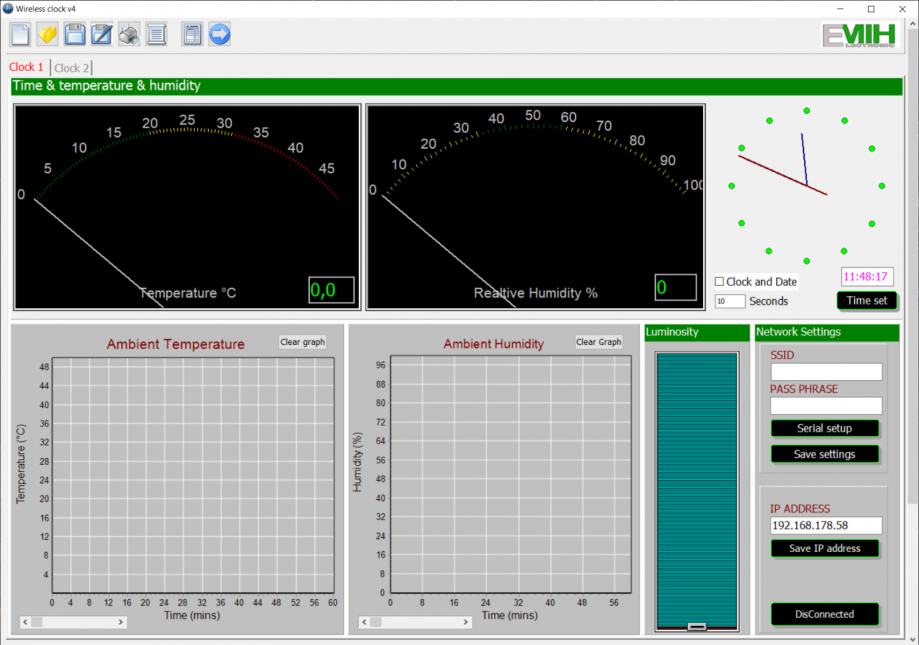Screen dimensions: 919x645
Task: Enable the Clock and Date checkbox
Action: point(720,282)
